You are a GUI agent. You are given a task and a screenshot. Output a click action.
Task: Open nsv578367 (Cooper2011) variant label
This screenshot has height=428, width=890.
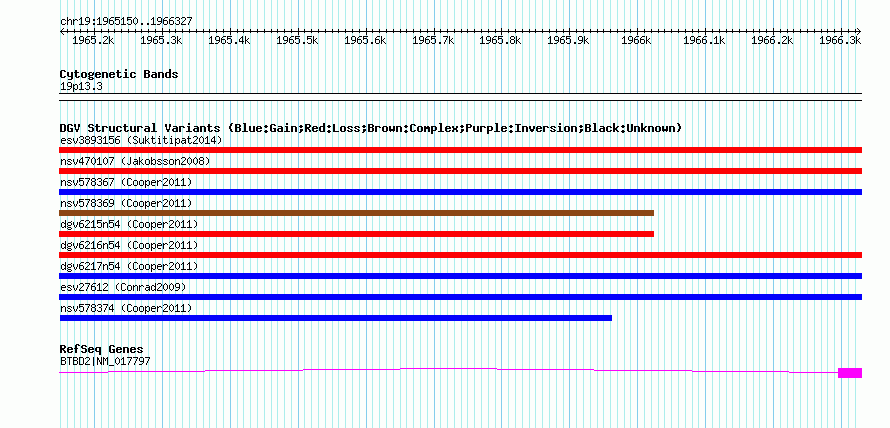point(126,182)
